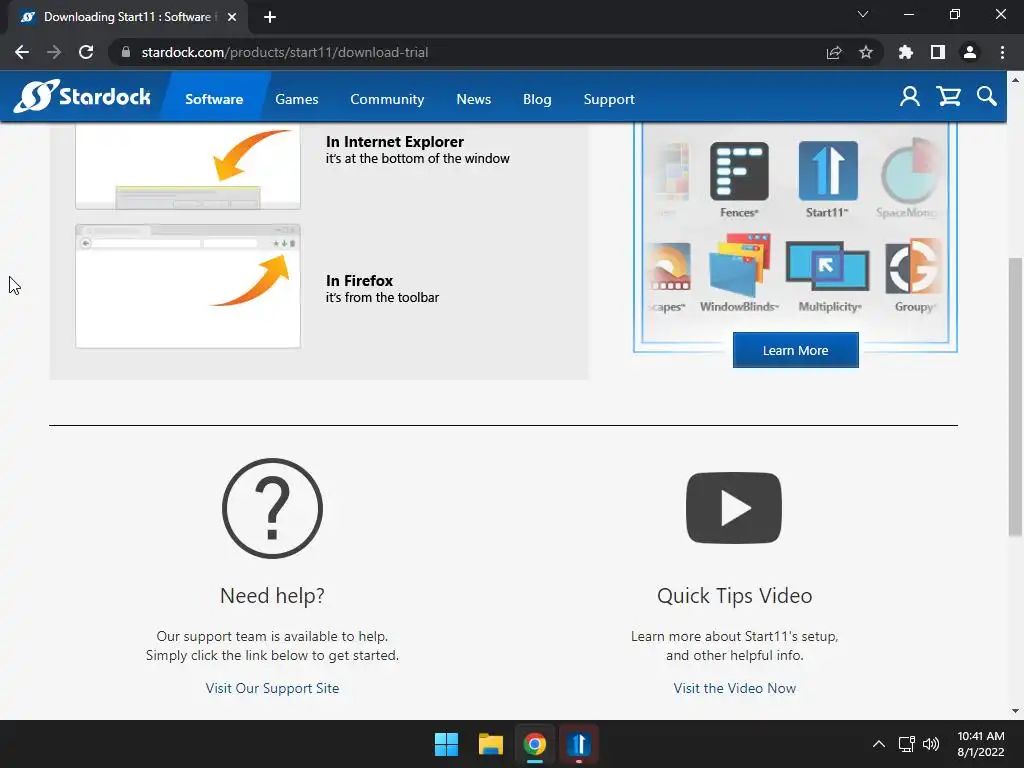Bookmark this page with the star

[866, 52]
